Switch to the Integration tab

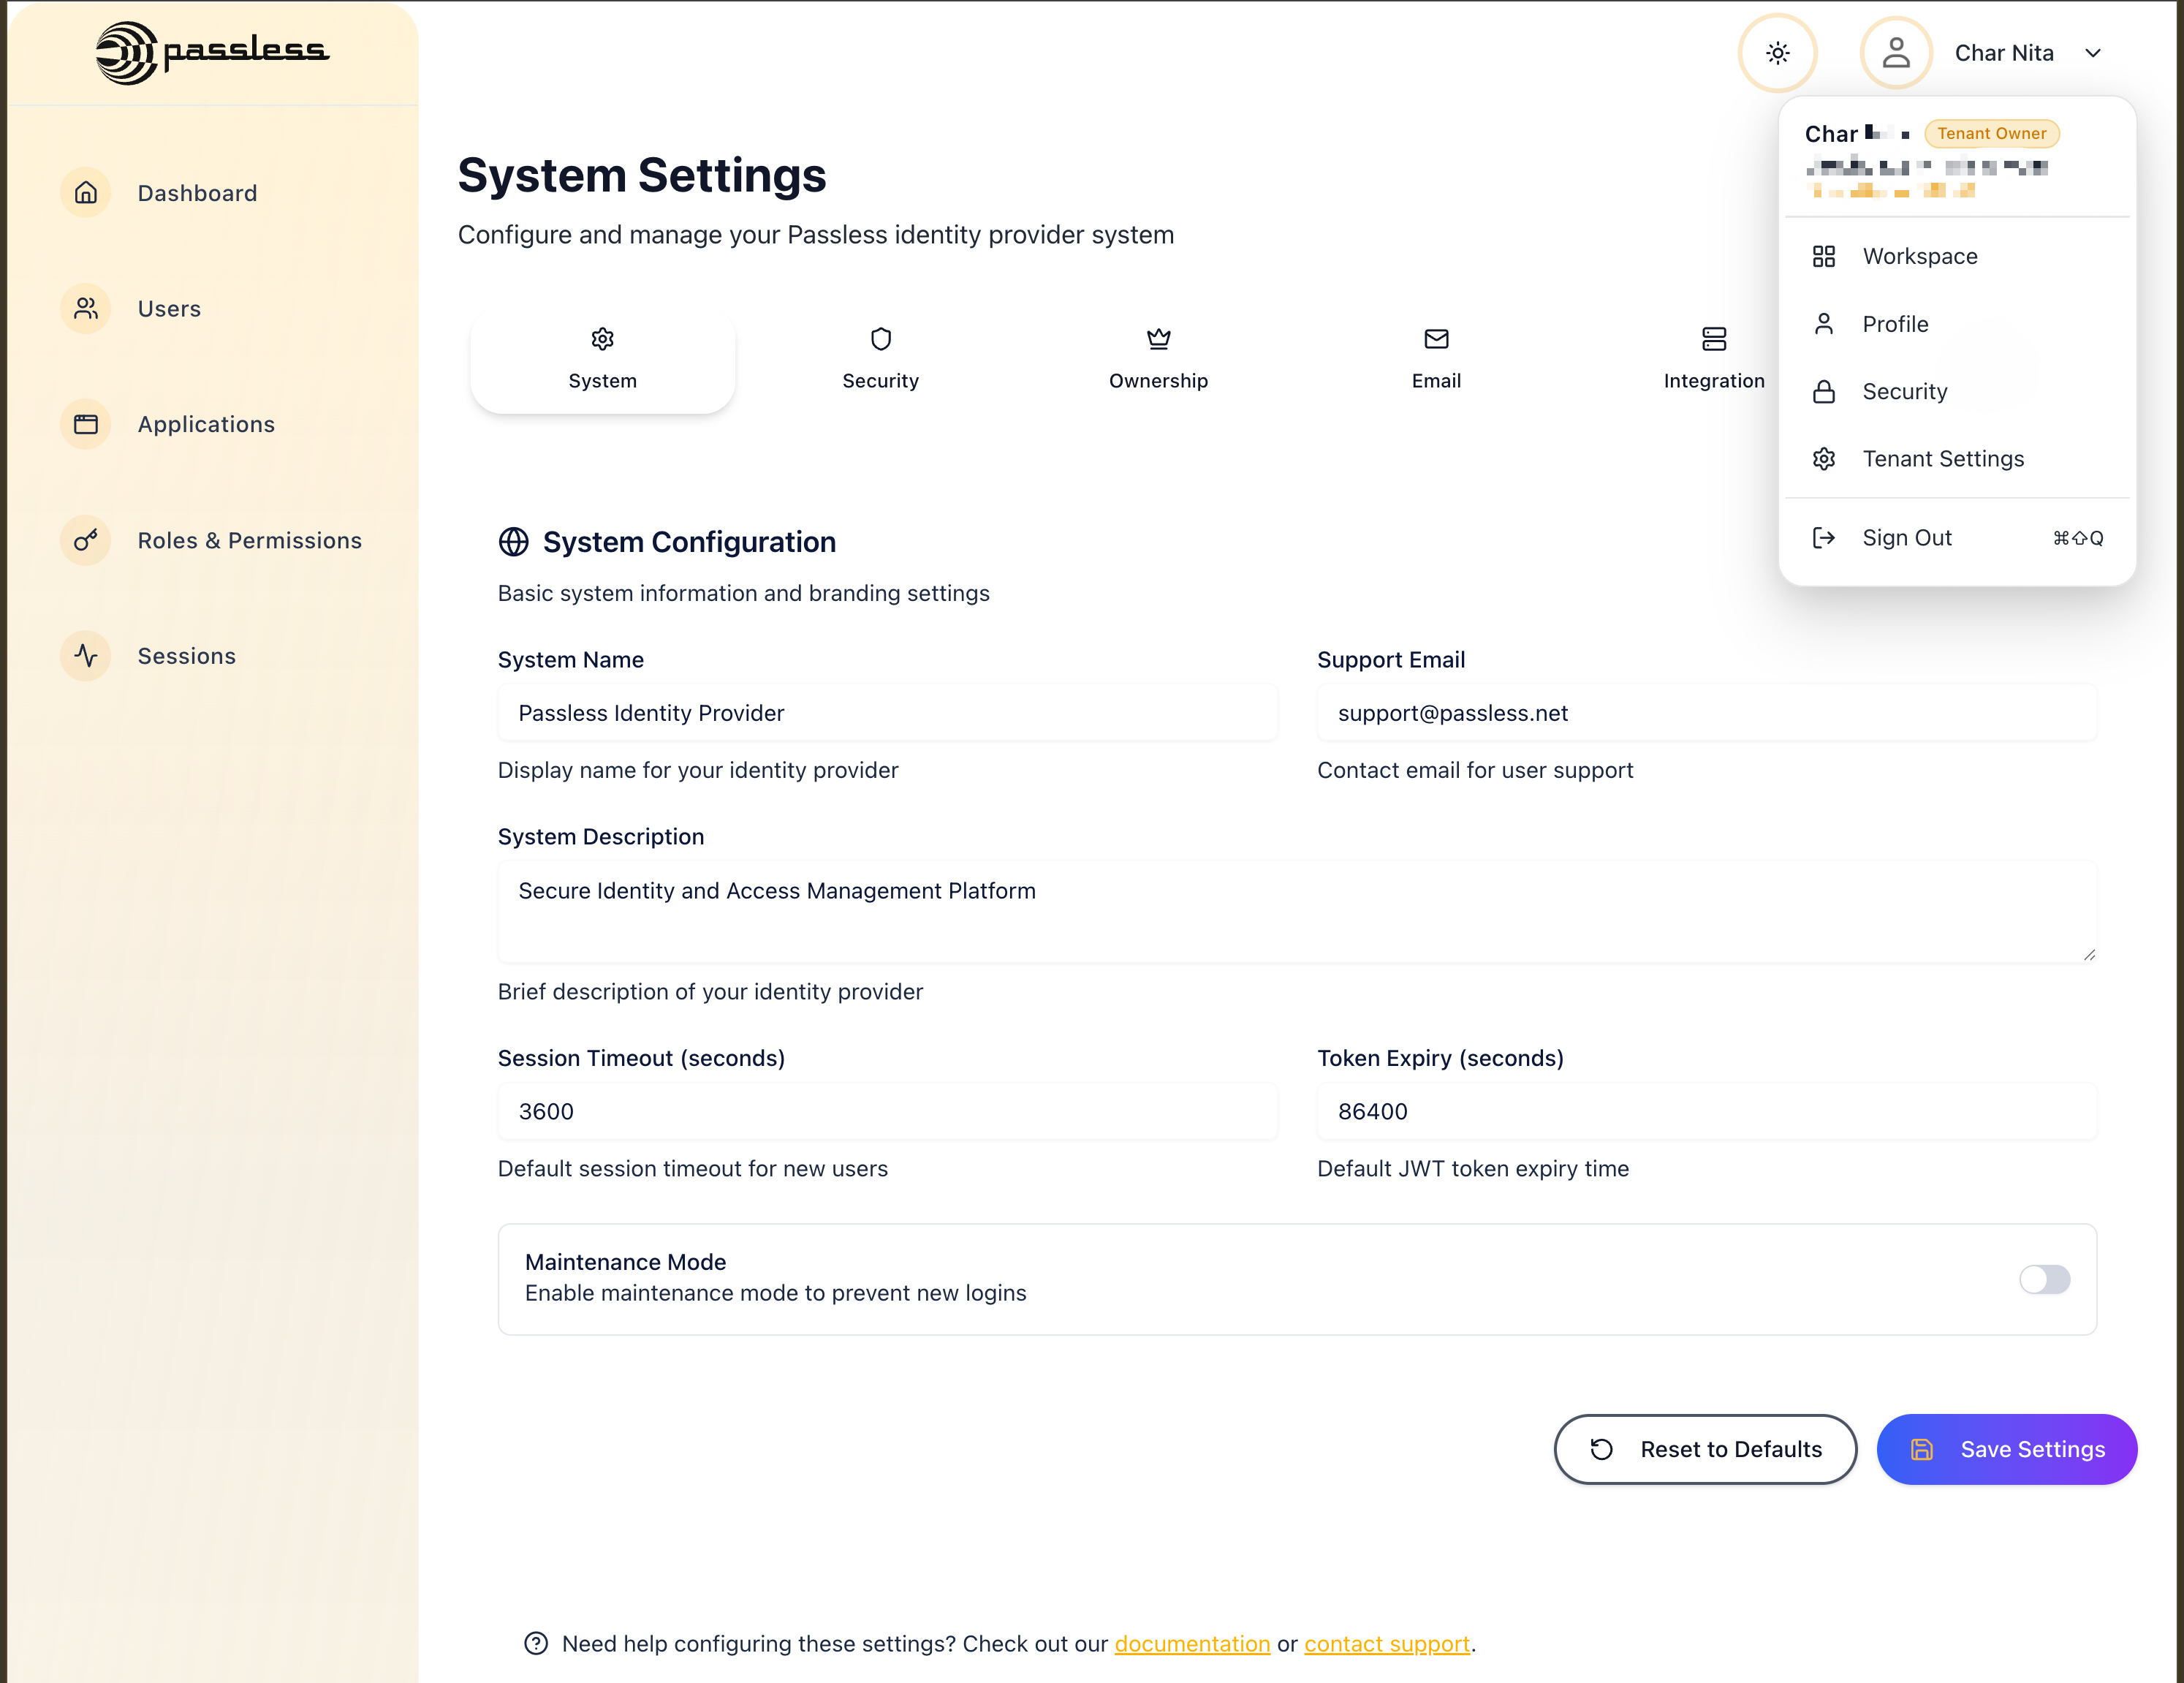(x=1714, y=359)
